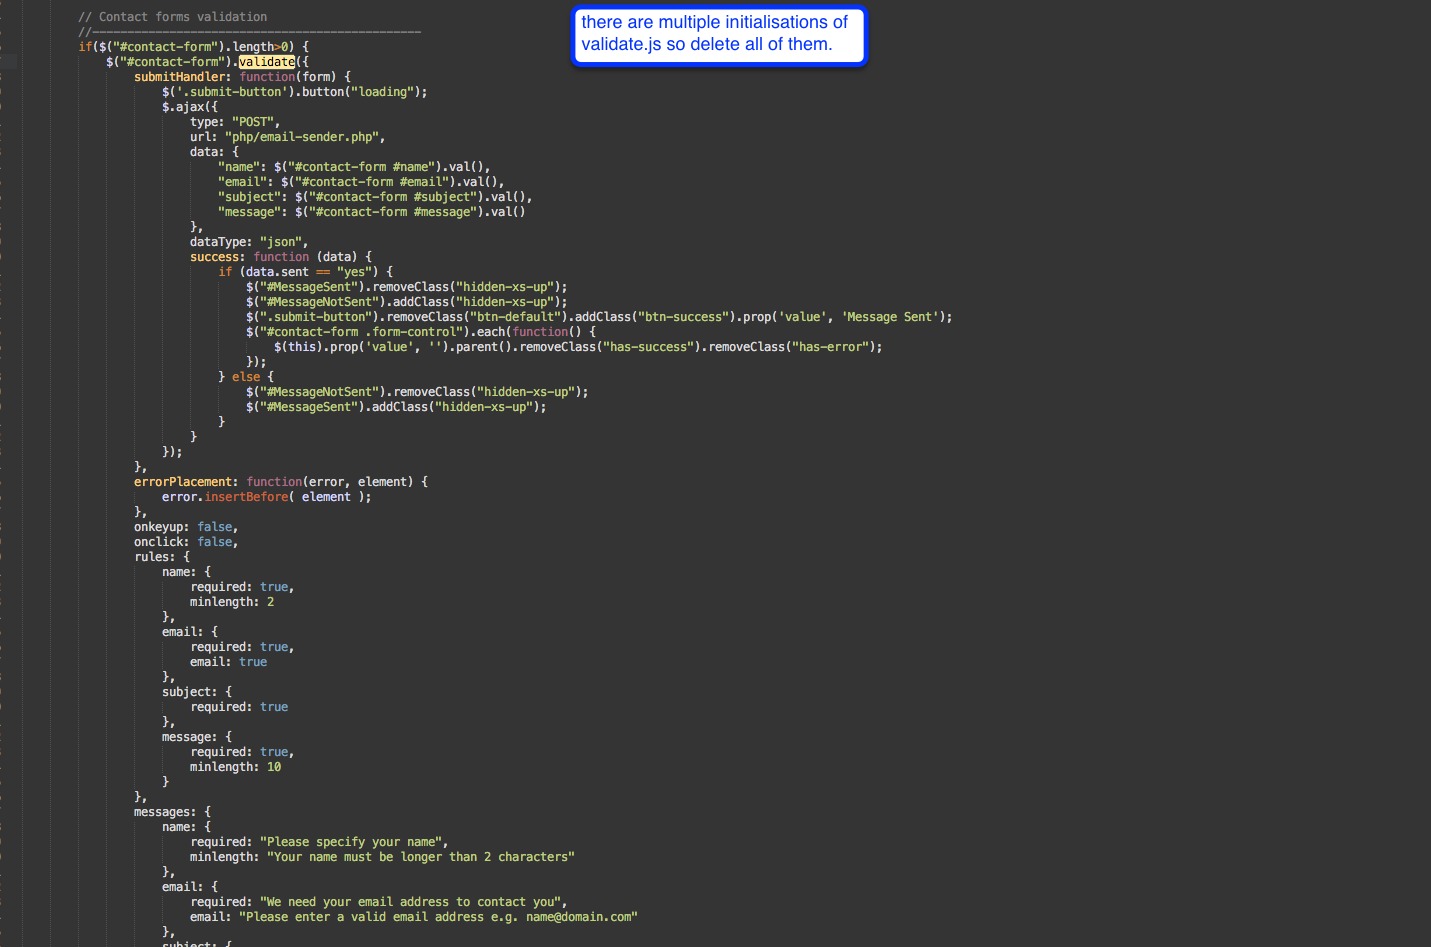The height and width of the screenshot is (947, 1431).
Task: Click the "Please specify your name" message string
Action: [351, 842]
